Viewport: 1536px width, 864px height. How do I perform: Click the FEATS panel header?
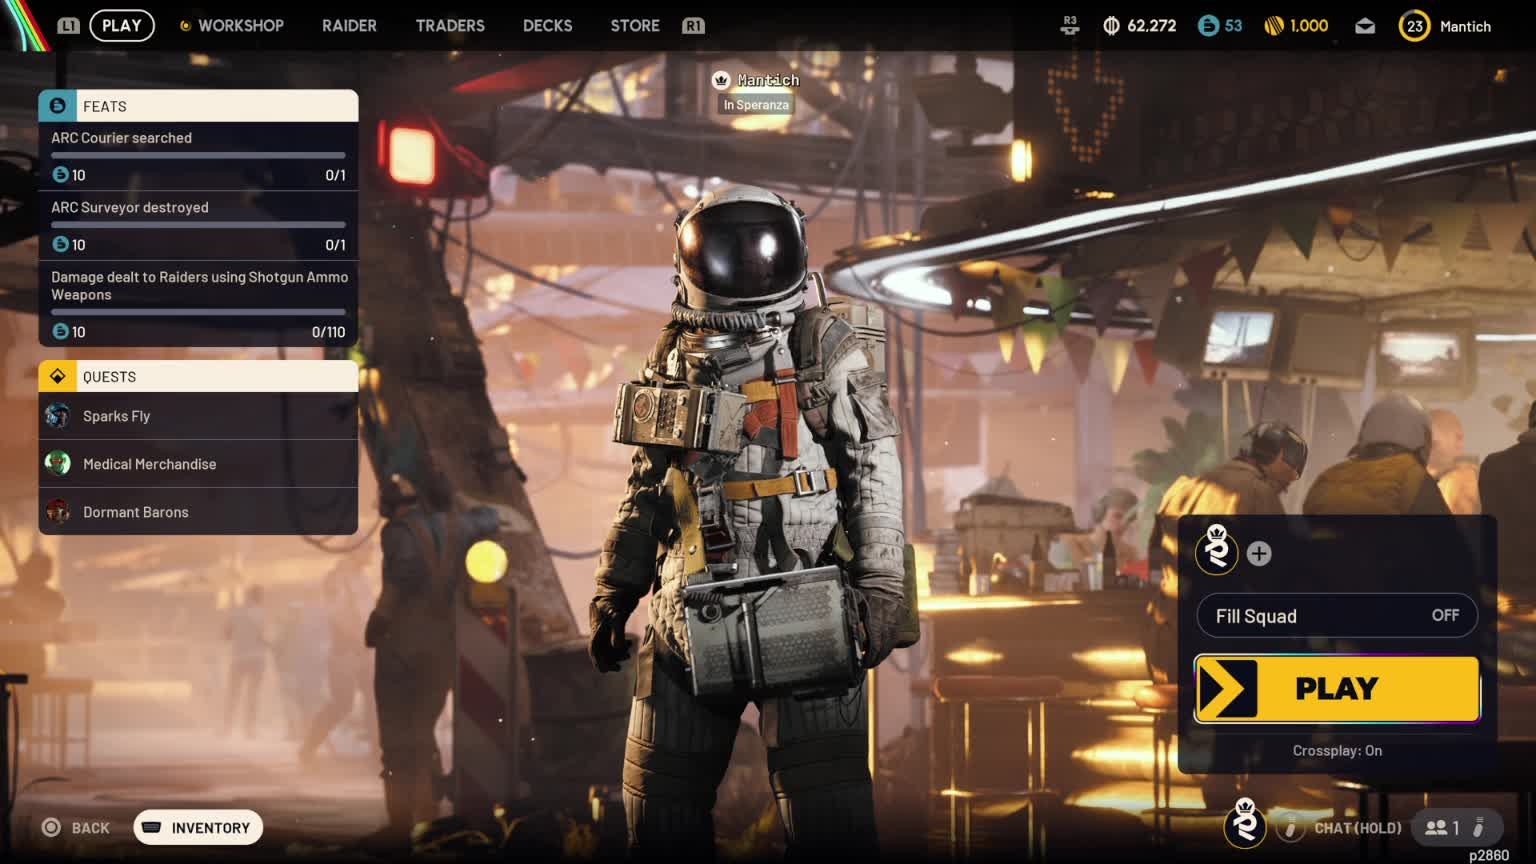(198, 106)
